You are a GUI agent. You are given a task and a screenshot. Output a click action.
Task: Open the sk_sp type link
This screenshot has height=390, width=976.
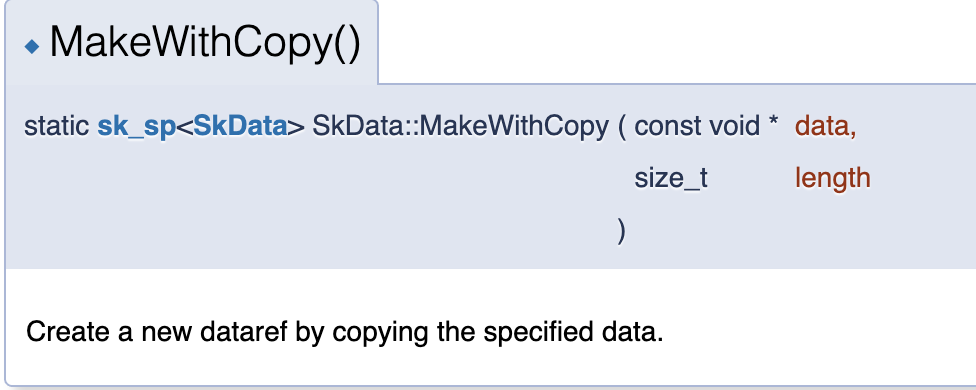tap(136, 127)
